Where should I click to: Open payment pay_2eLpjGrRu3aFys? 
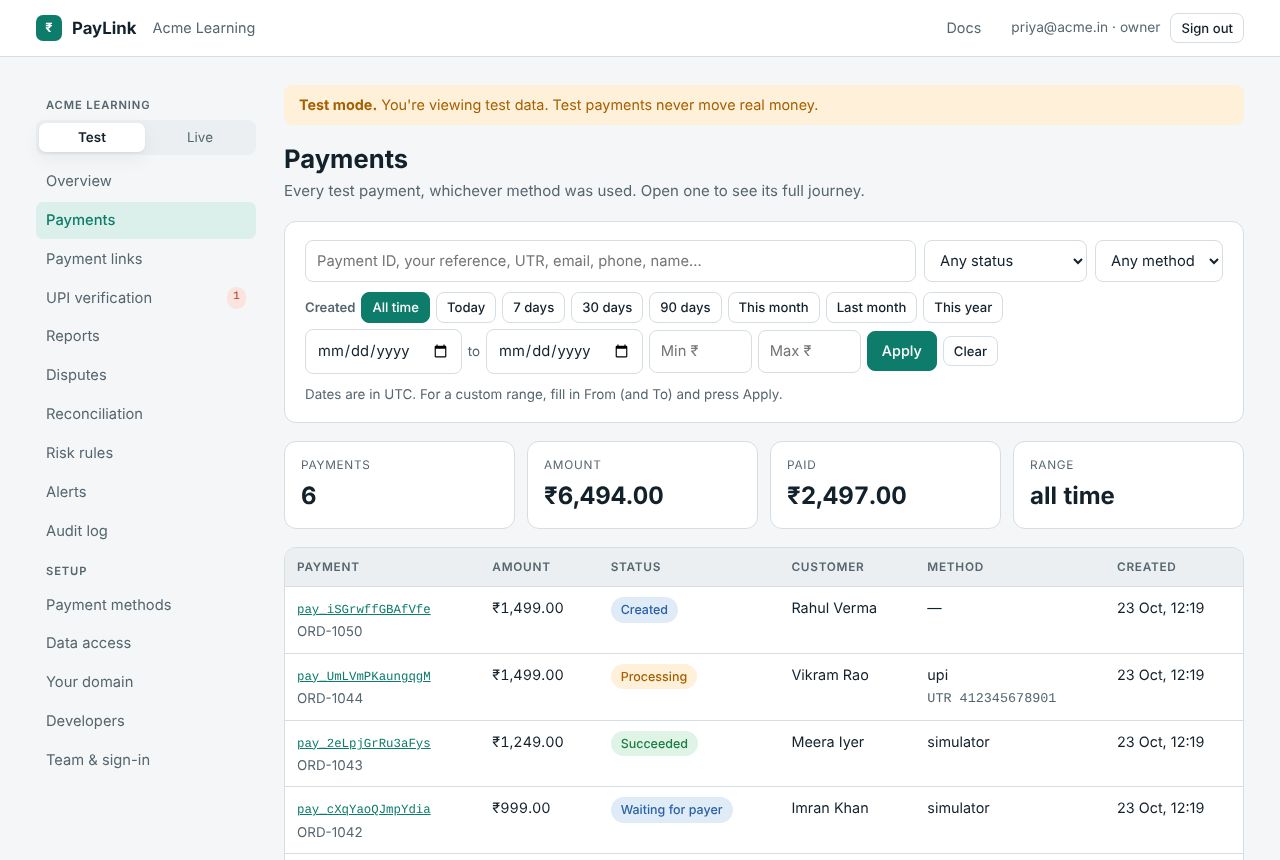364,743
